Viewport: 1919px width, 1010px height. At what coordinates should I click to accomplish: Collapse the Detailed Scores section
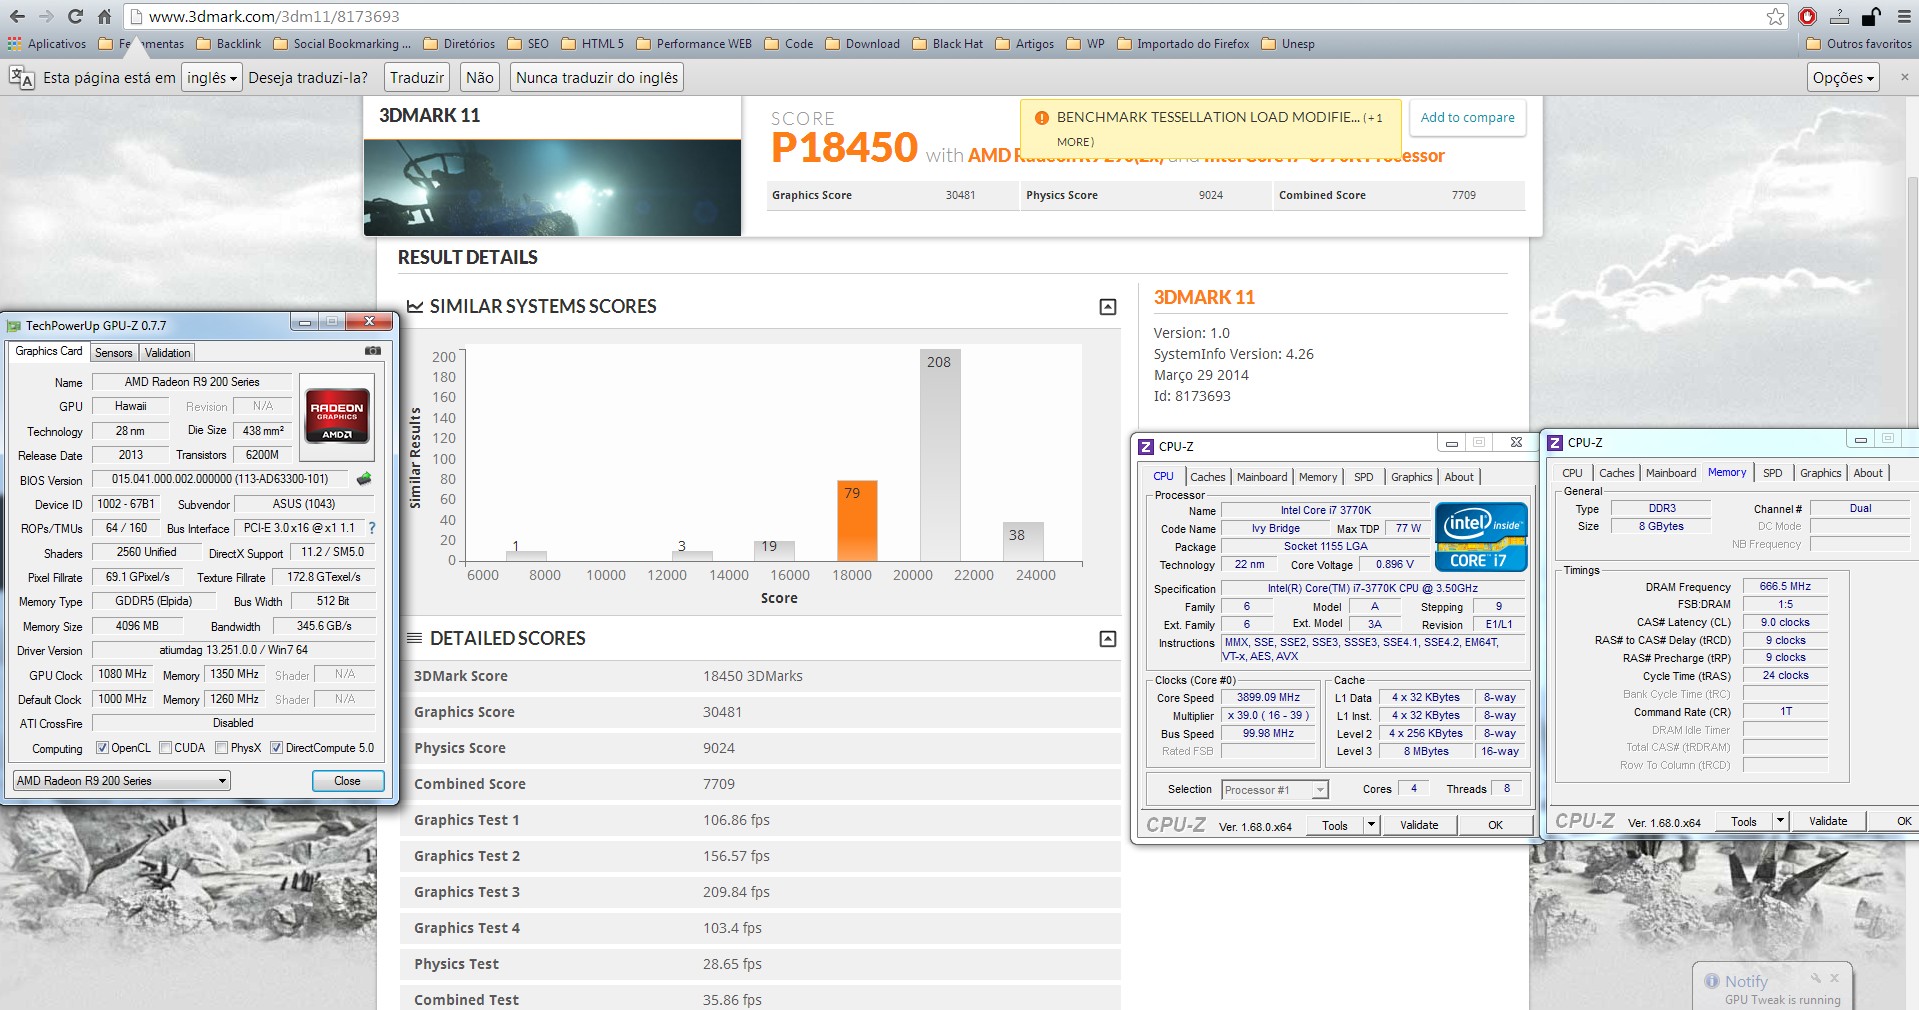coord(1108,639)
